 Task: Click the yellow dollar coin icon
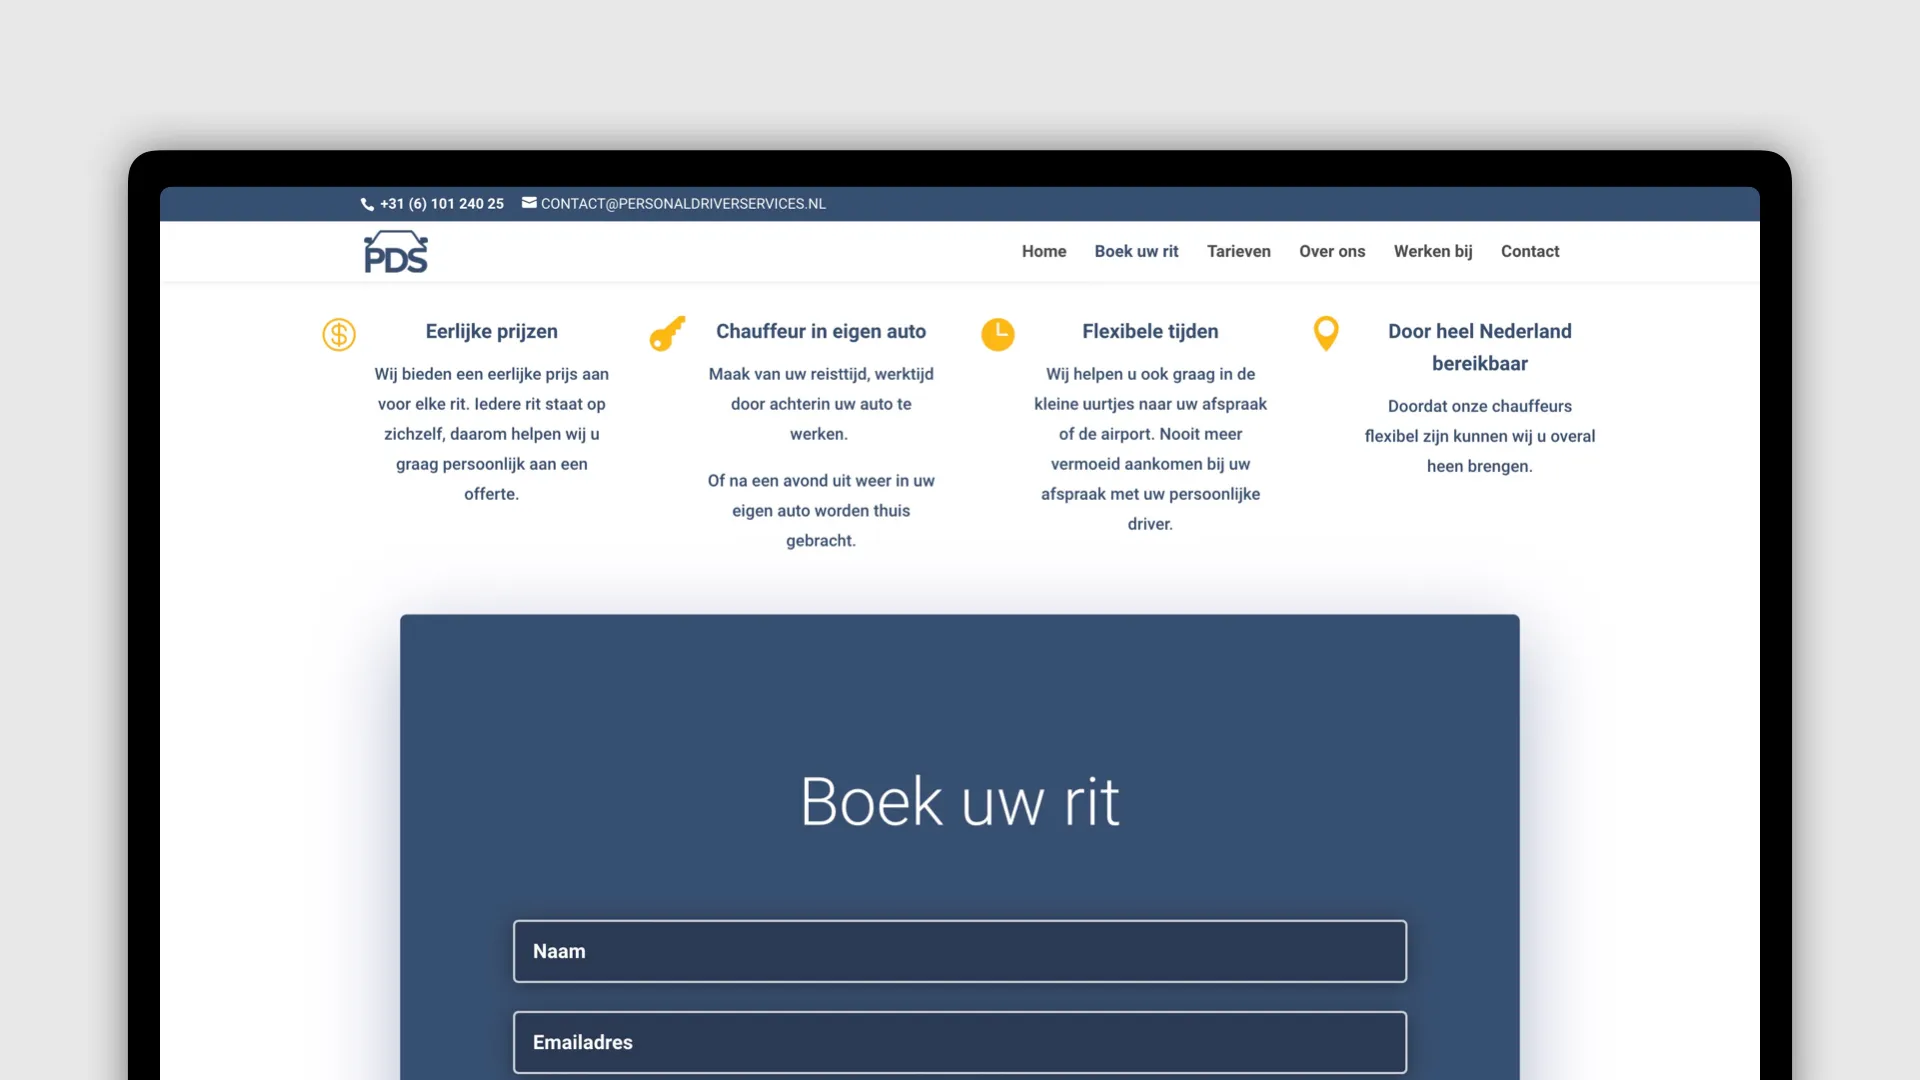339,334
